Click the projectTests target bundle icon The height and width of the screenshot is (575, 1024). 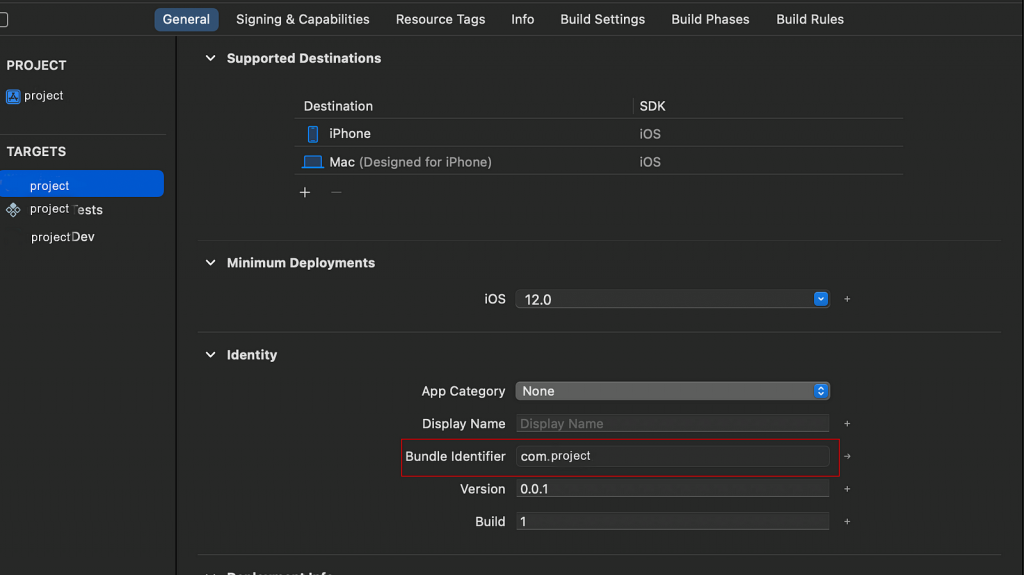(x=13, y=210)
